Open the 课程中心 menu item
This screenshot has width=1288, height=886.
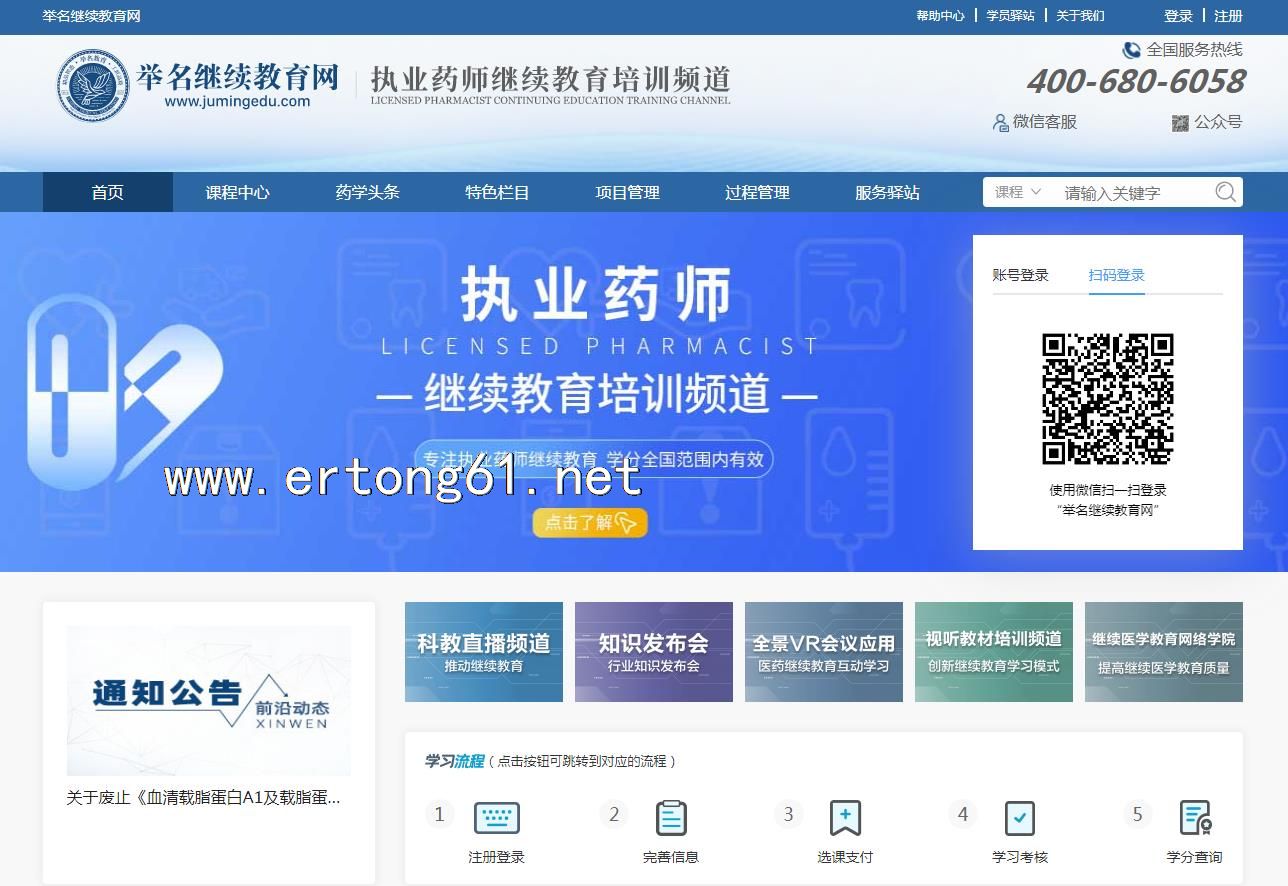[237, 192]
